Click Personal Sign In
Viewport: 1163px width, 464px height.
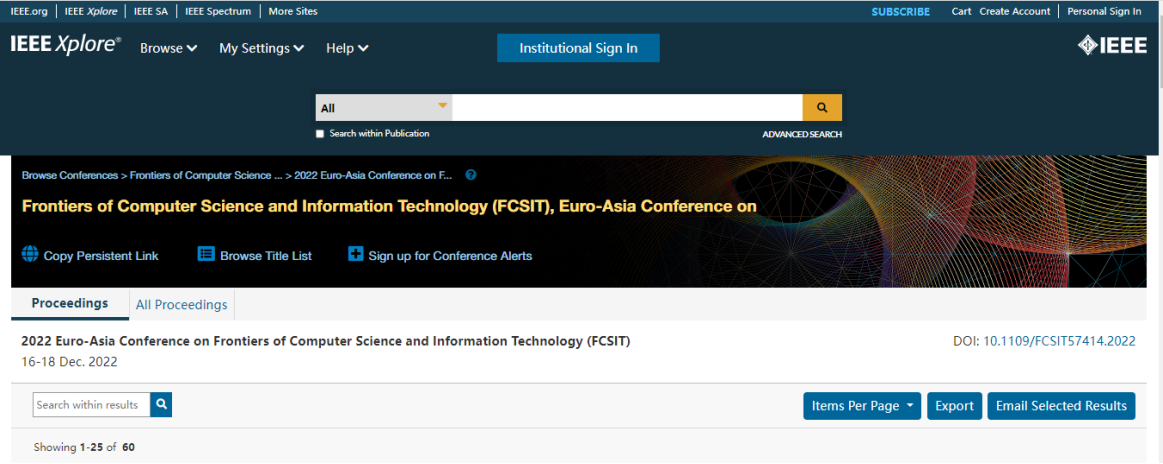[1104, 11]
